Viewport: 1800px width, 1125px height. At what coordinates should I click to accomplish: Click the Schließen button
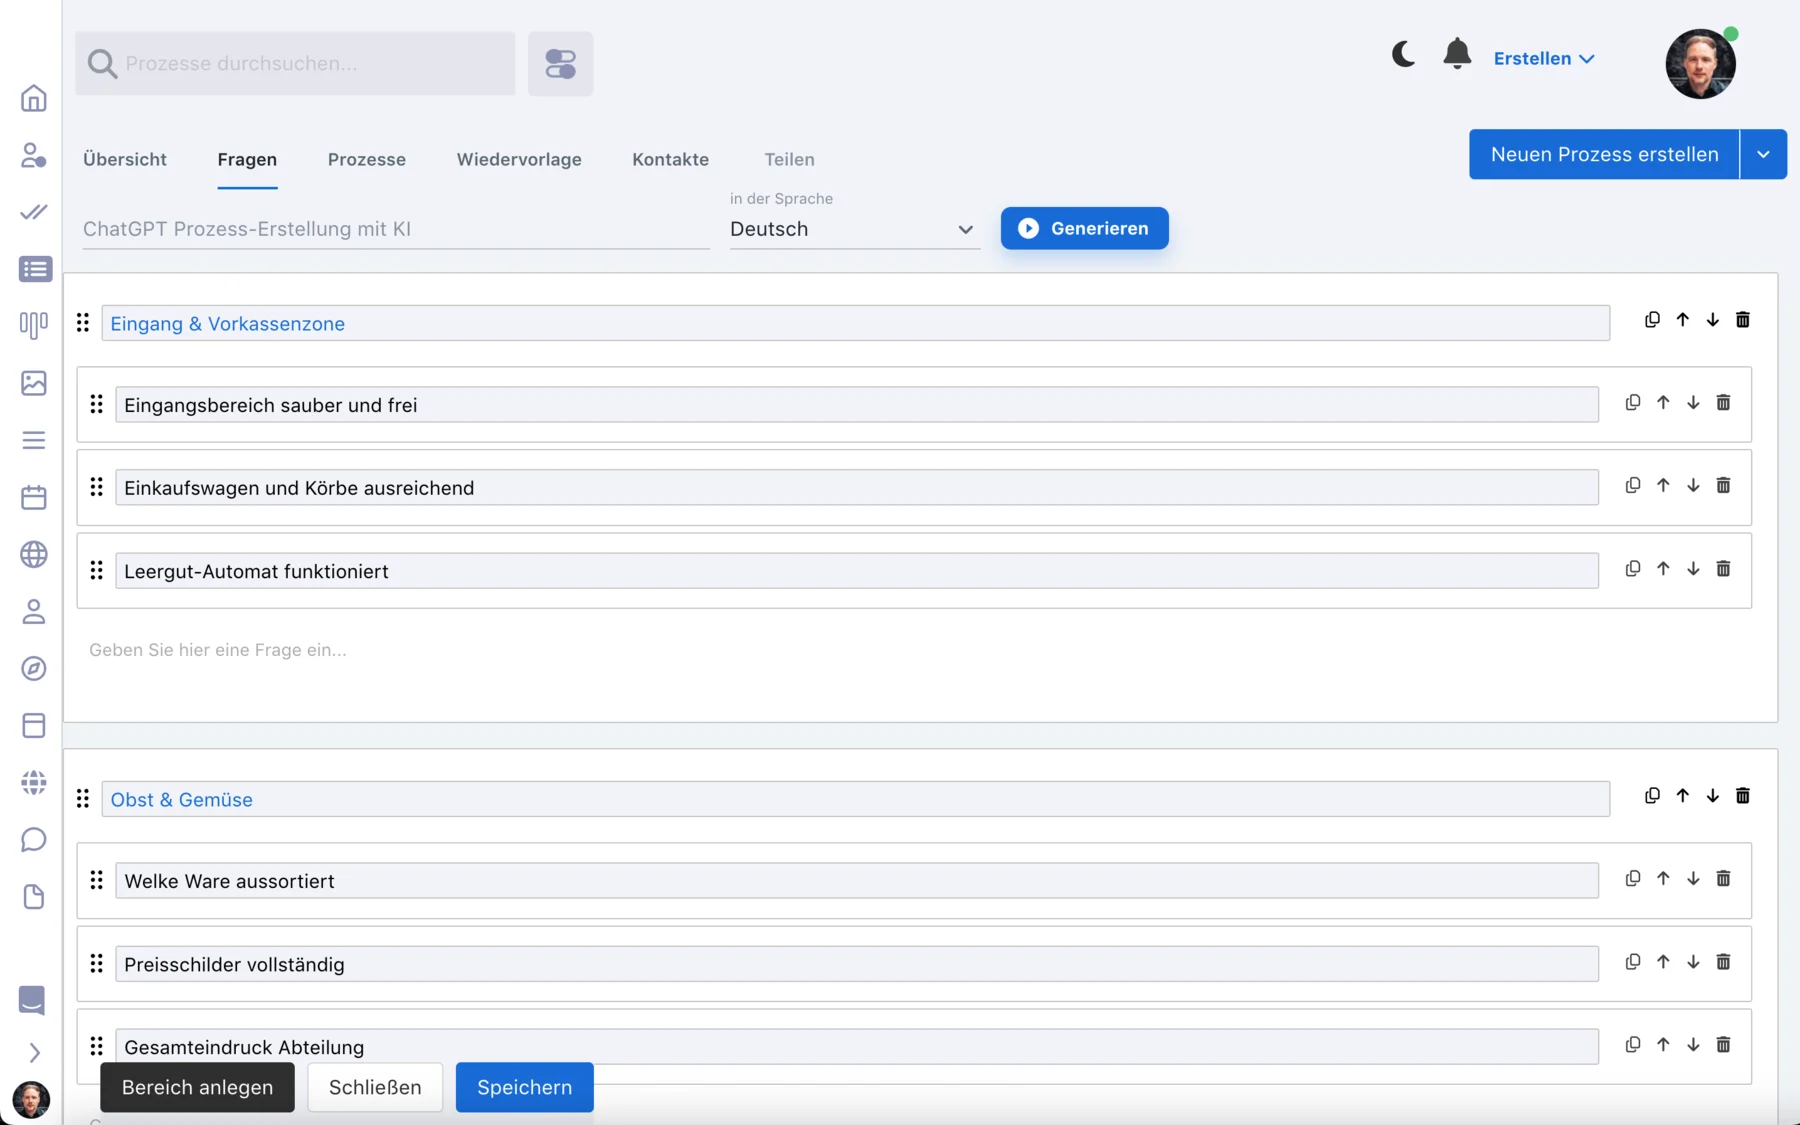375,1087
